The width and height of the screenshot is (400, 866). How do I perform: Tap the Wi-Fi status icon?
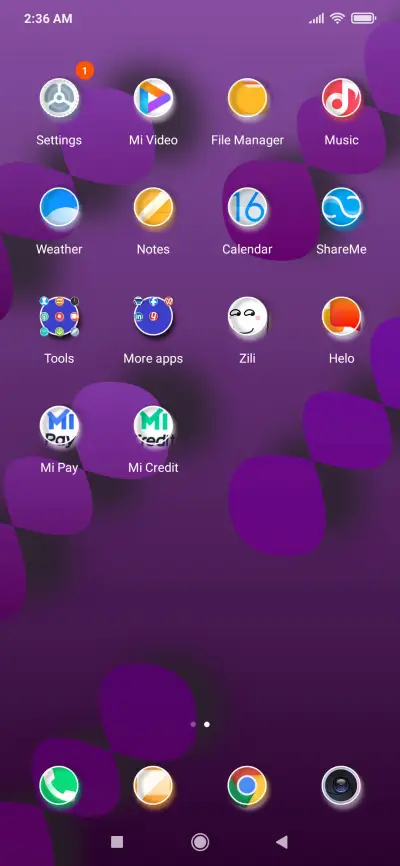[x=337, y=18]
